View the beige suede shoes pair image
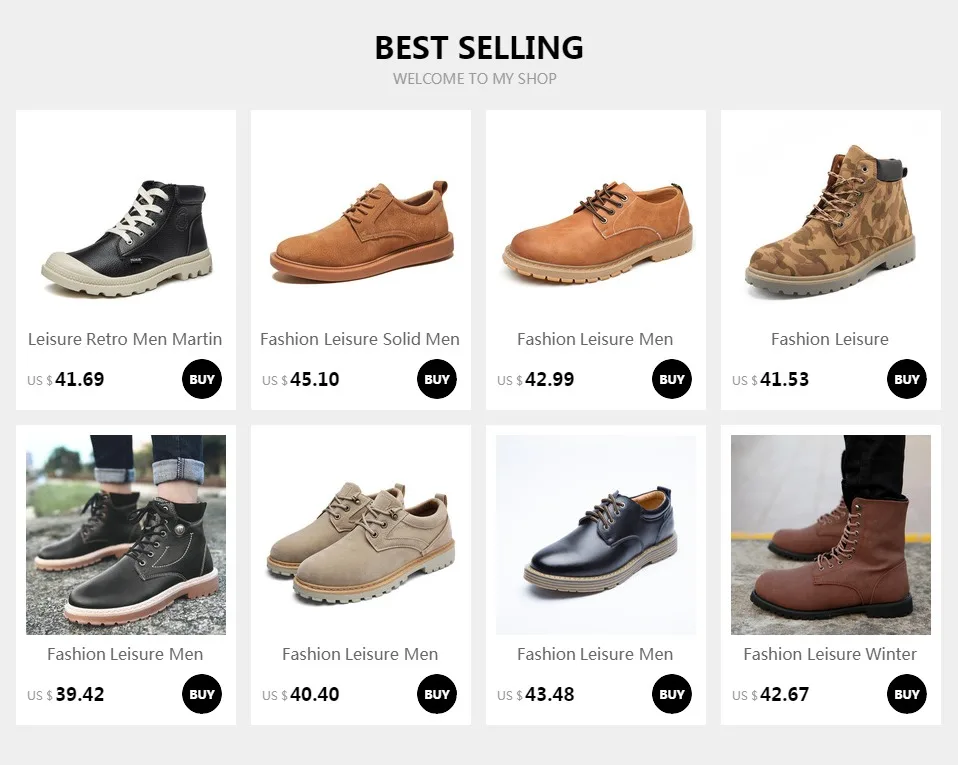The height and width of the screenshot is (765, 958). (x=360, y=535)
